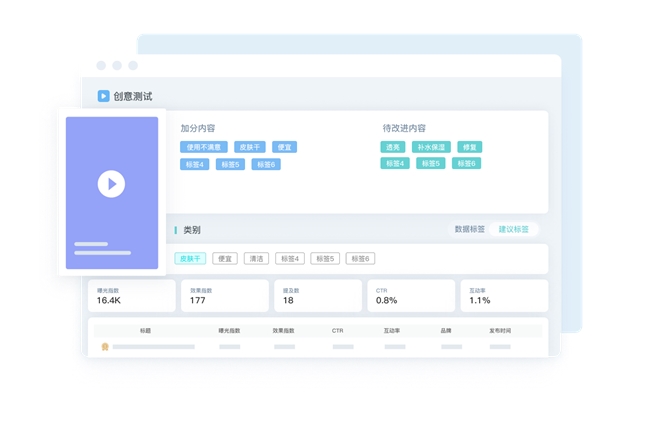Click the medal icon in the first table row
This screenshot has width=650, height=433.
coord(105,347)
